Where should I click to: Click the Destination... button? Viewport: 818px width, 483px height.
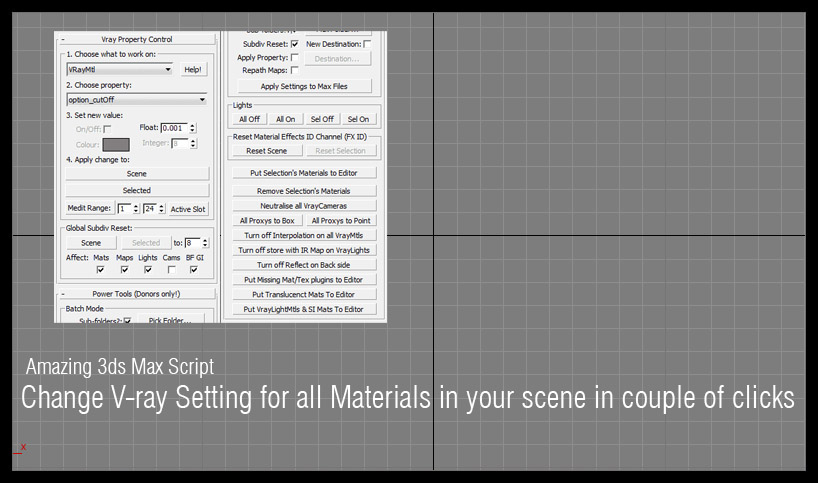[337, 59]
